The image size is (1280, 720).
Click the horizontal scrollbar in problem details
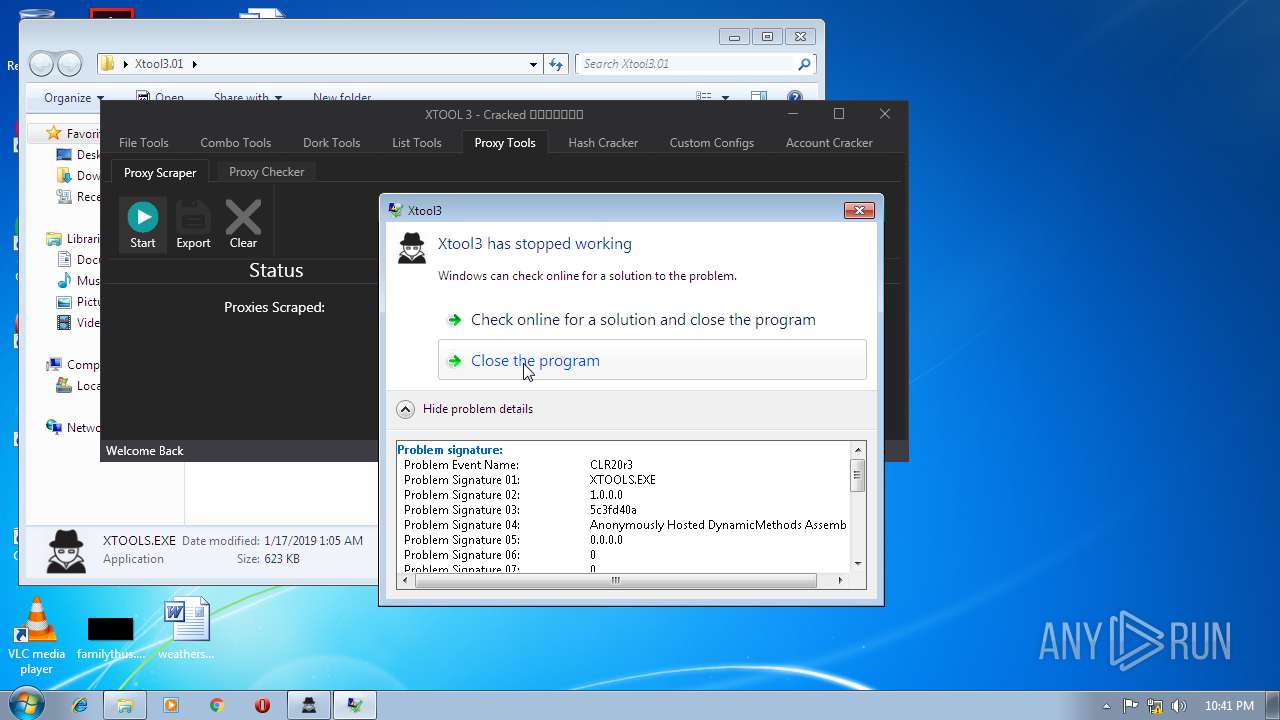pos(616,580)
